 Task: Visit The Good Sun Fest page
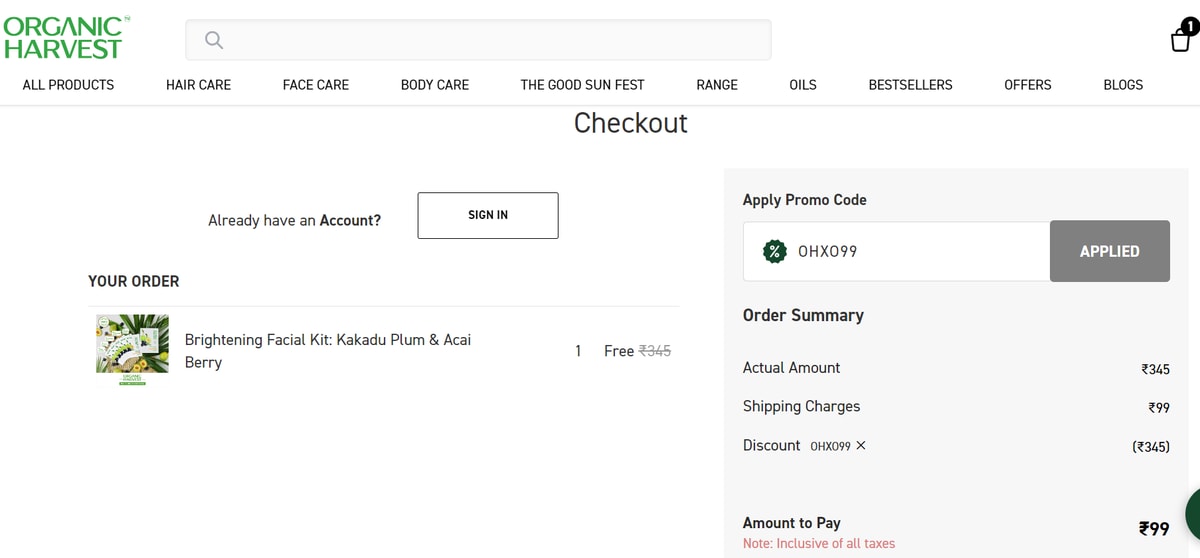click(582, 85)
